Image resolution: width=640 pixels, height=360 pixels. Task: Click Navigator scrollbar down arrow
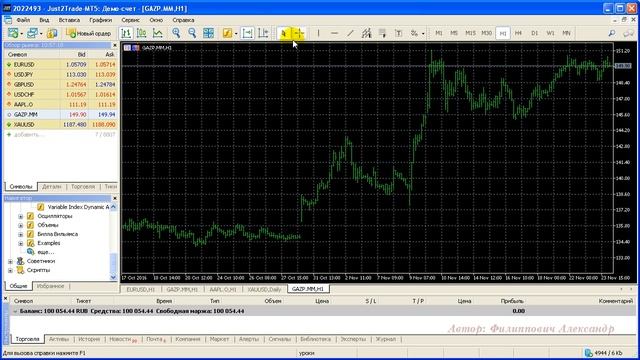coord(113,277)
